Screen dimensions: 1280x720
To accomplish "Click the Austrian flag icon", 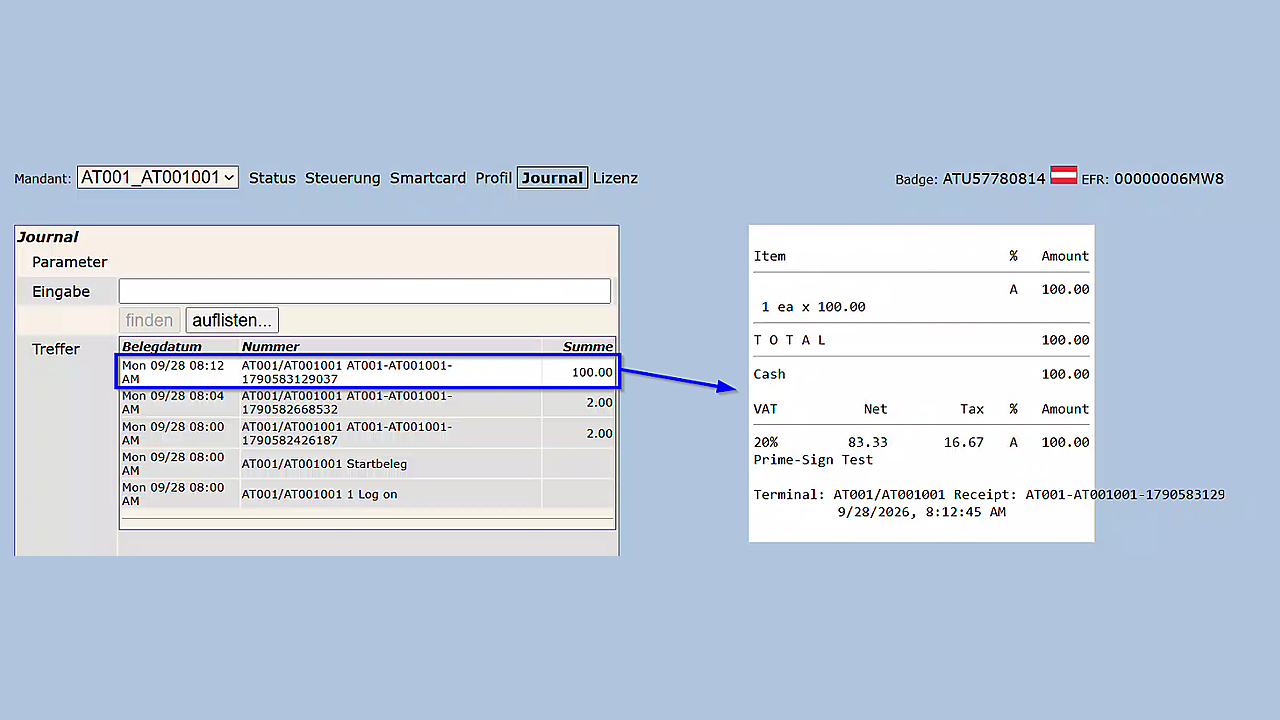I will click(1063, 177).
